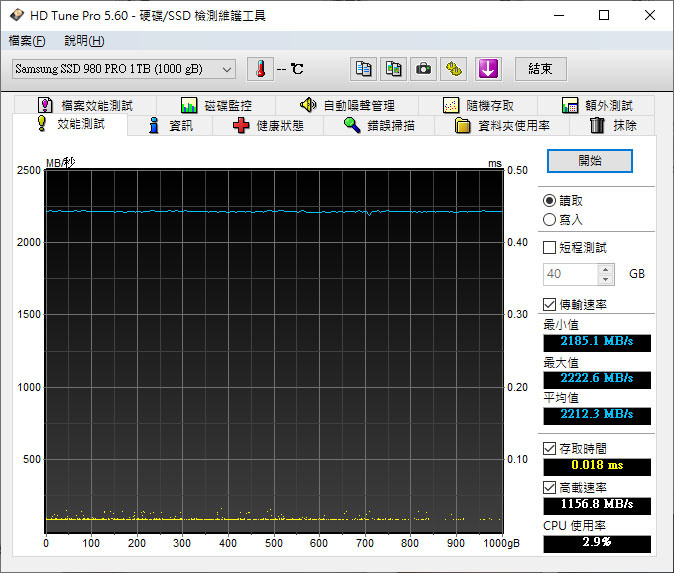
Task: Open the 檔案(F) file menu
Action: click(x=27, y=41)
